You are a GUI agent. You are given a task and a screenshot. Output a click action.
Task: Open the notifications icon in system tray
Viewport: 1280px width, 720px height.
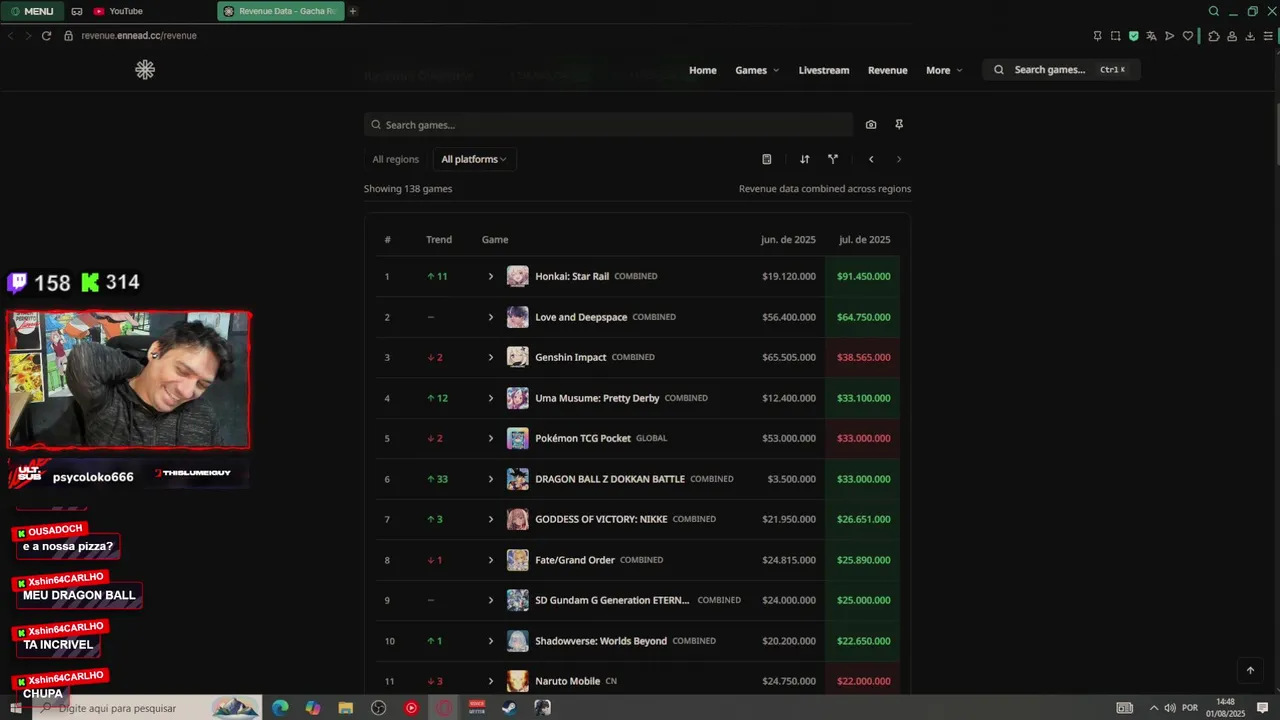click(1262, 708)
